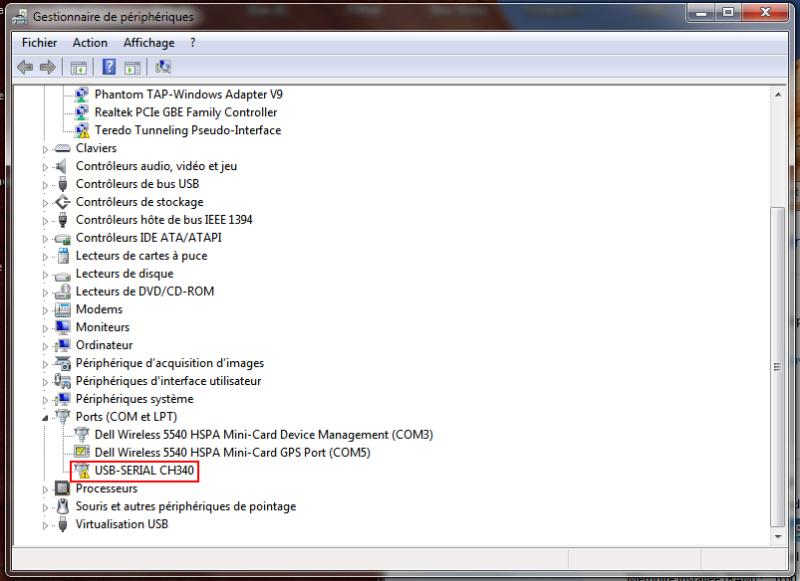Click the USB-SERIAL CH340 warning device icon

[x=82, y=471]
